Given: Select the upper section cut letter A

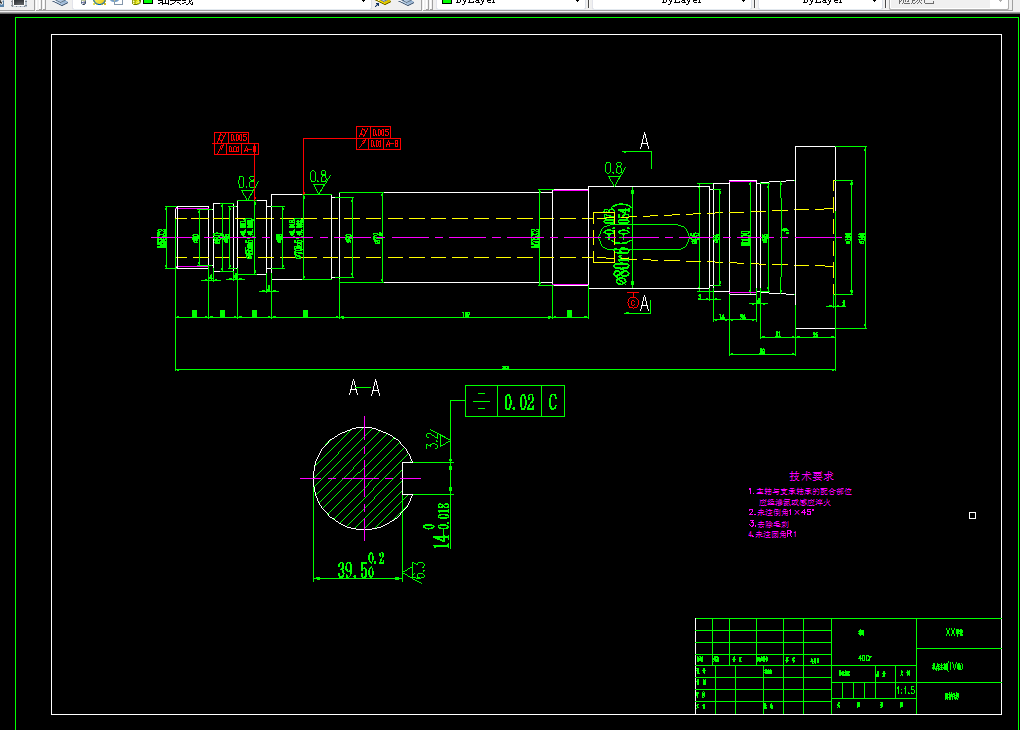Looking at the screenshot, I should [x=644, y=141].
